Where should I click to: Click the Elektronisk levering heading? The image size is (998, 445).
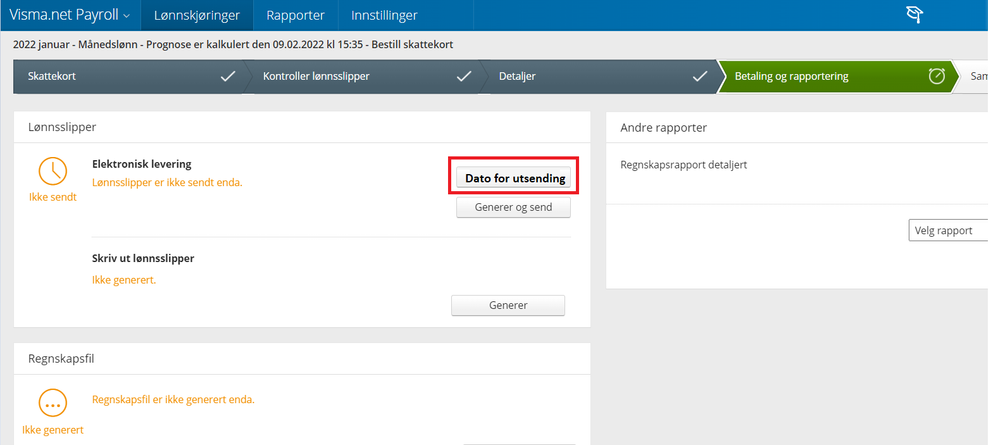[142, 164]
